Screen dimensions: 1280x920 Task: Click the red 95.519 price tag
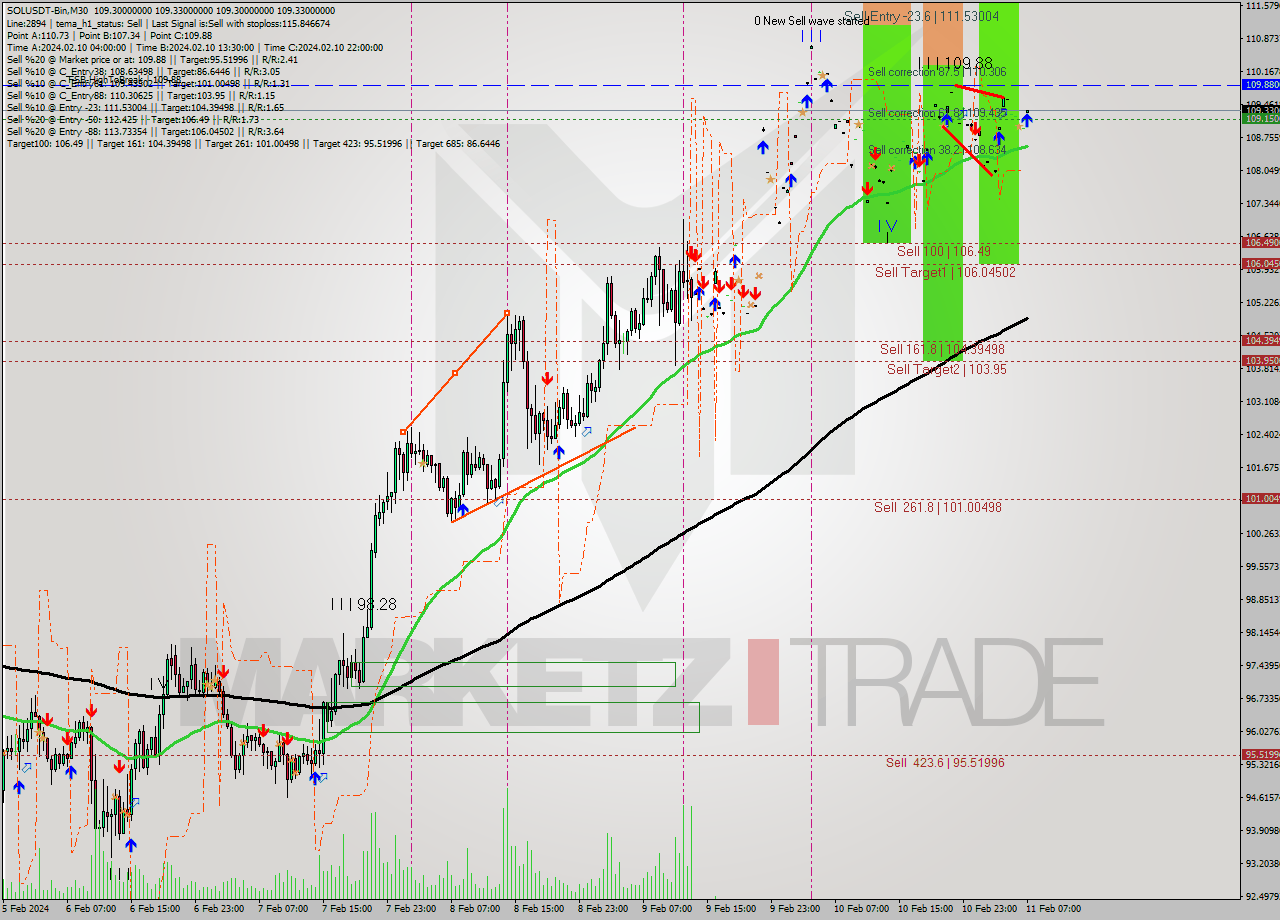1260,755
